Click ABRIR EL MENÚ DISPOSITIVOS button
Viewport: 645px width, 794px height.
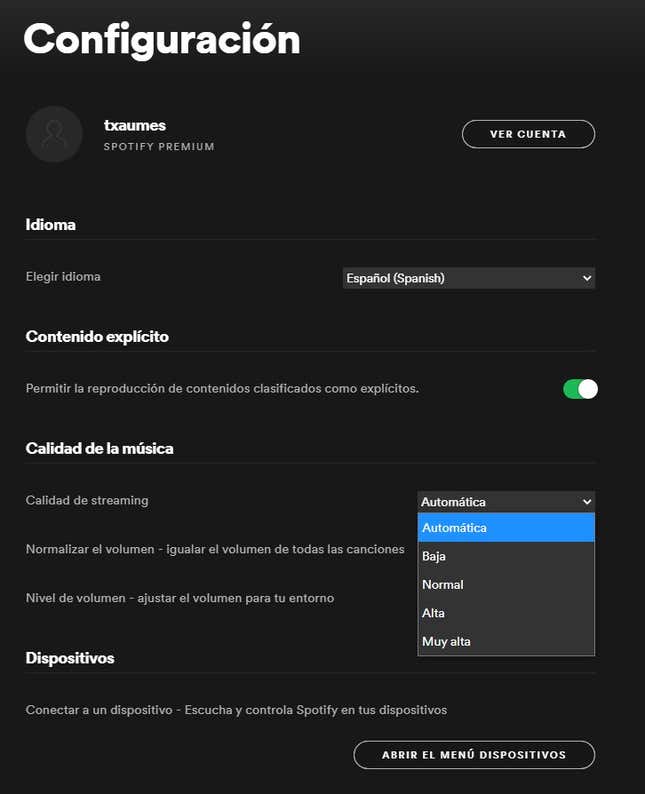474,755
